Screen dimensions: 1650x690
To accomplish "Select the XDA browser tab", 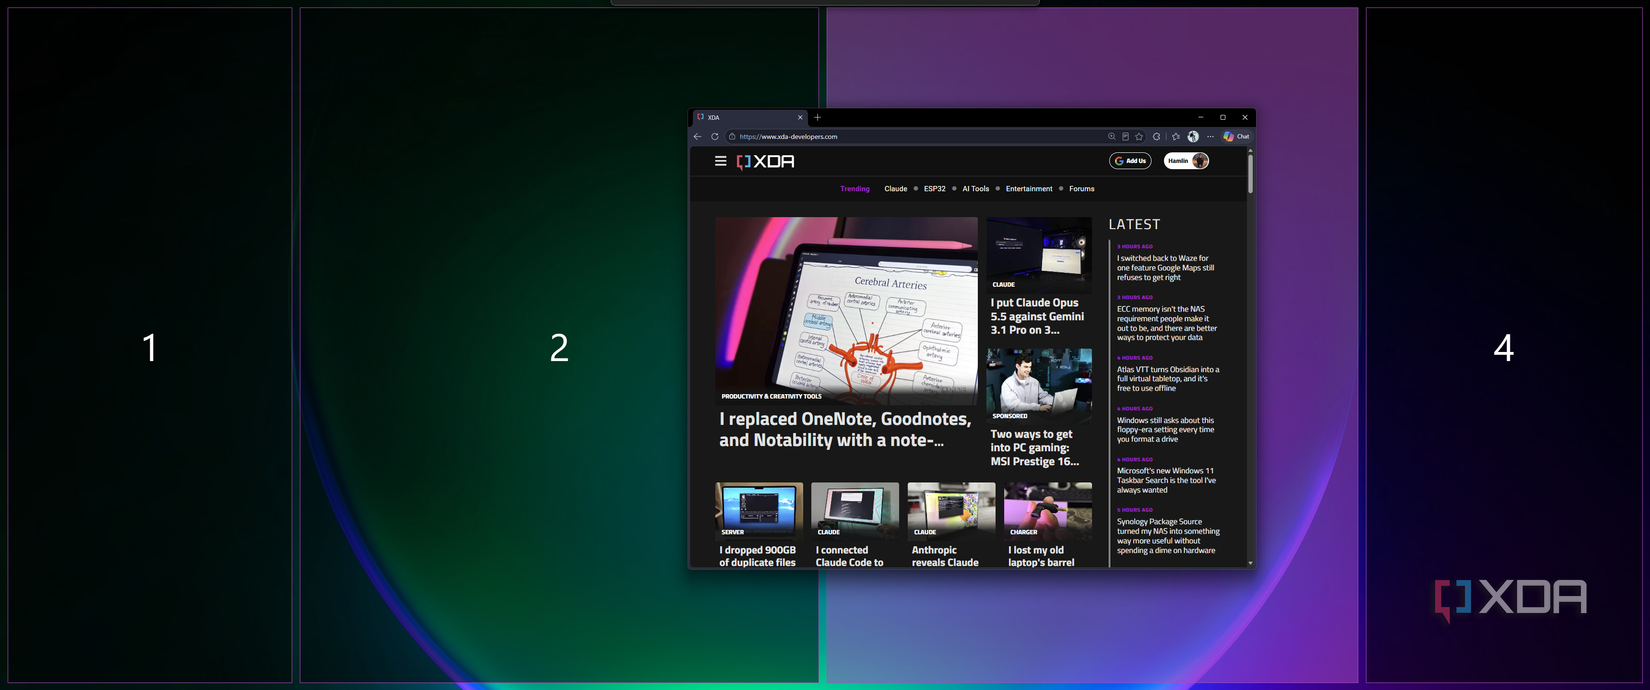I will (748, 117).
